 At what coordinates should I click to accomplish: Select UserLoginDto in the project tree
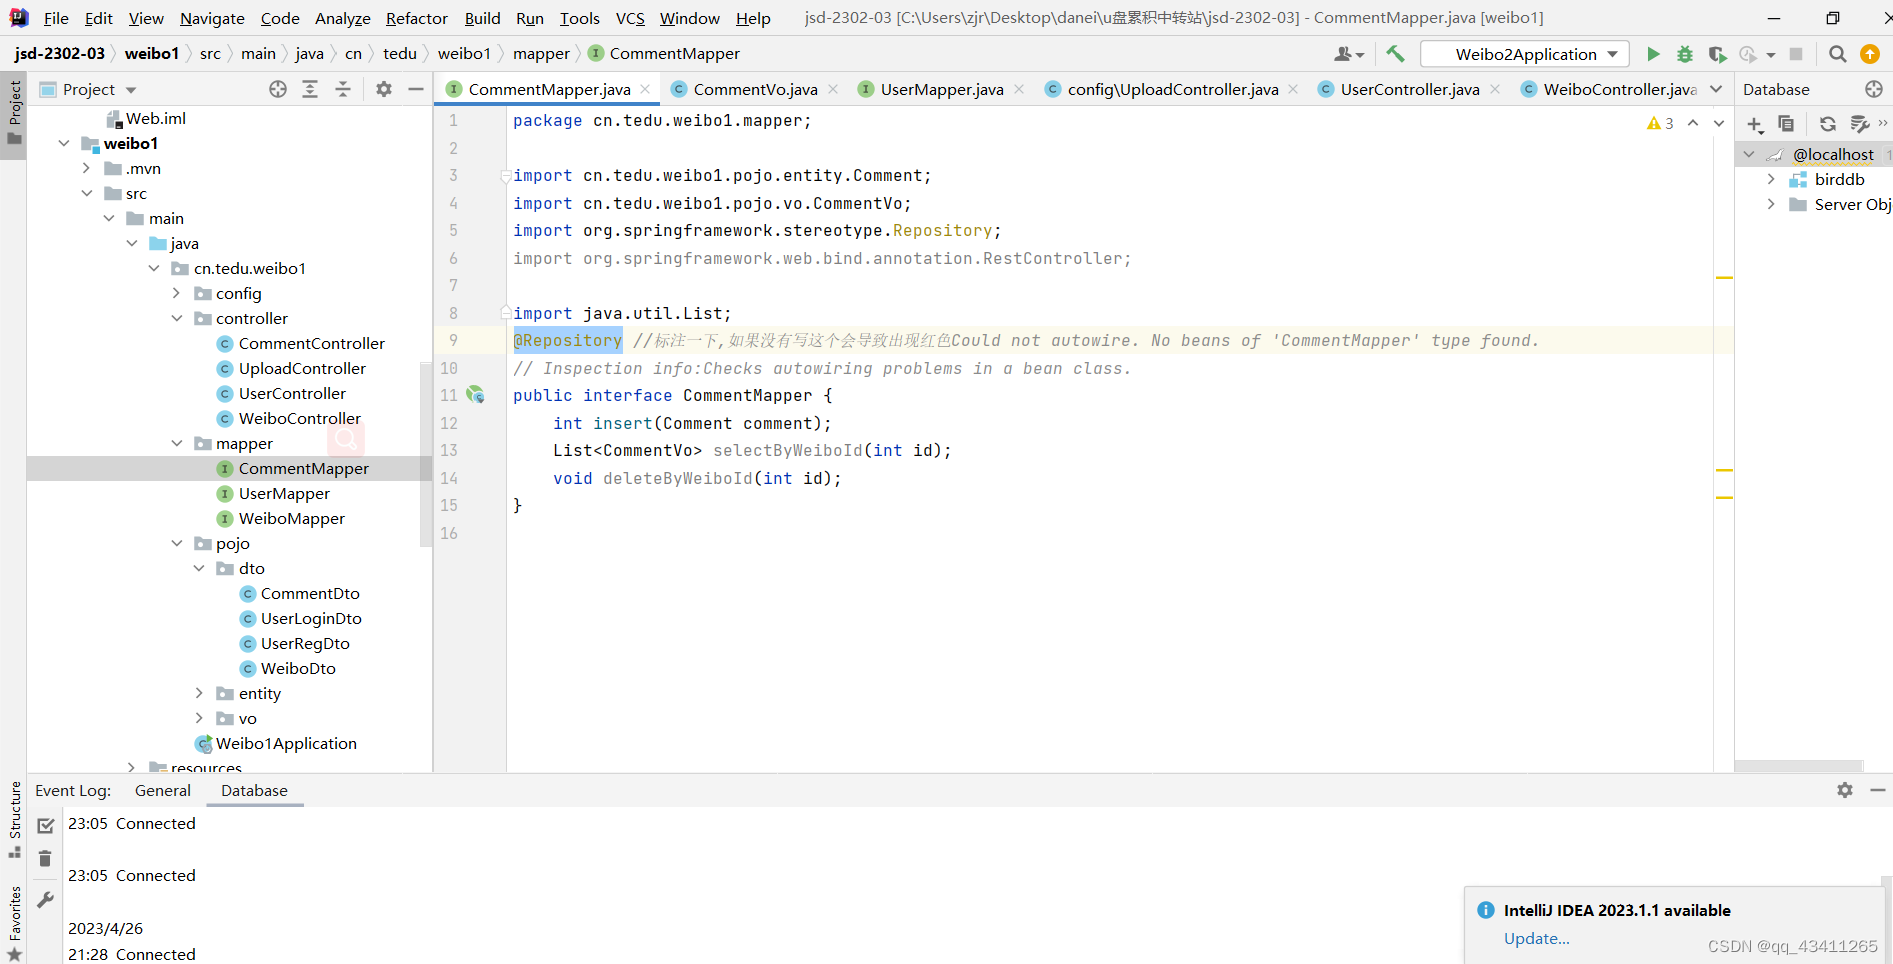point(311,618)
